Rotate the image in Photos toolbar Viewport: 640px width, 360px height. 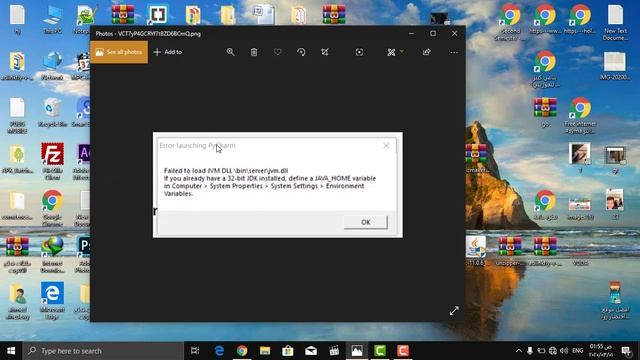[301, 52]
